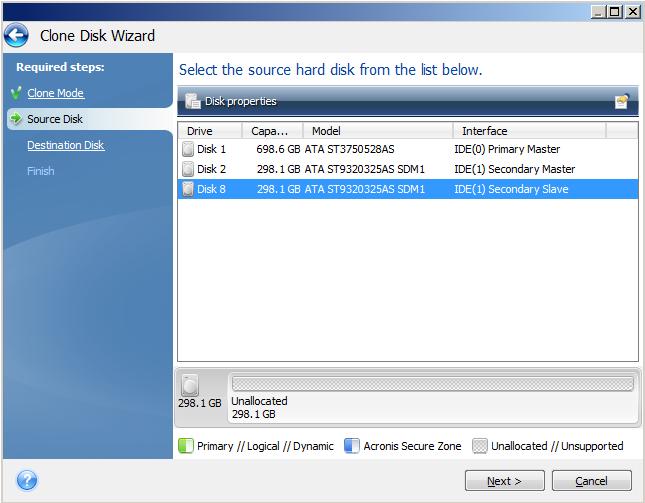Select the Disk 1 row name
Image resolution: width=645 pixels, height=503 pixels.
pos(211,149)
